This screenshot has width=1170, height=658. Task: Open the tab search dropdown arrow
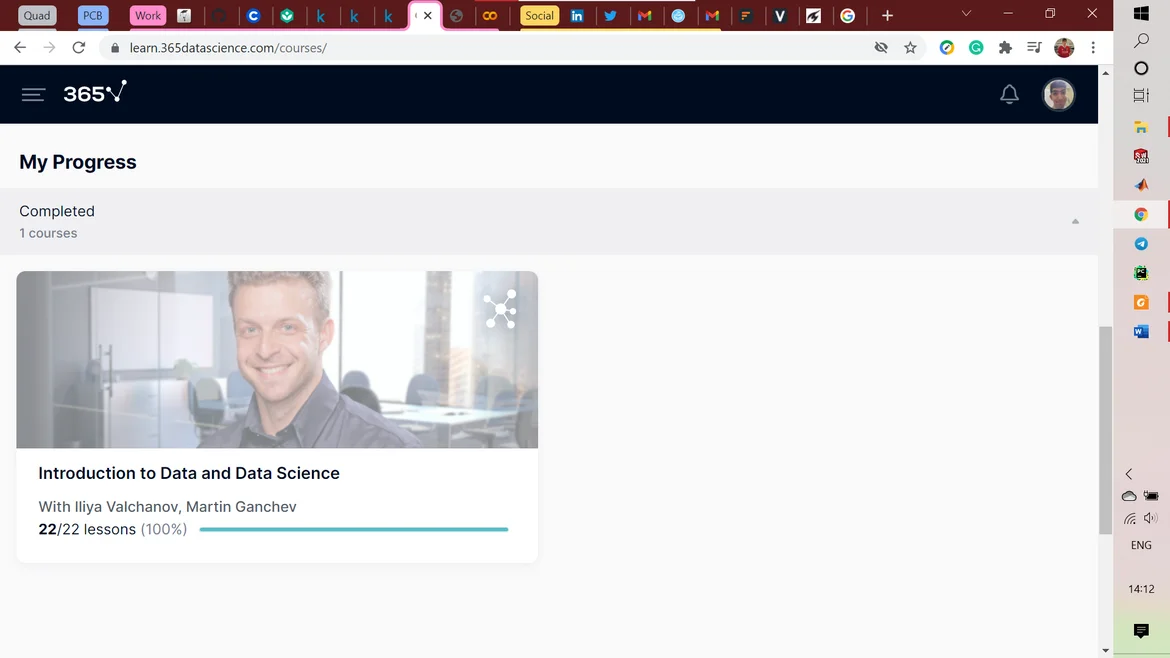point(965,15)
